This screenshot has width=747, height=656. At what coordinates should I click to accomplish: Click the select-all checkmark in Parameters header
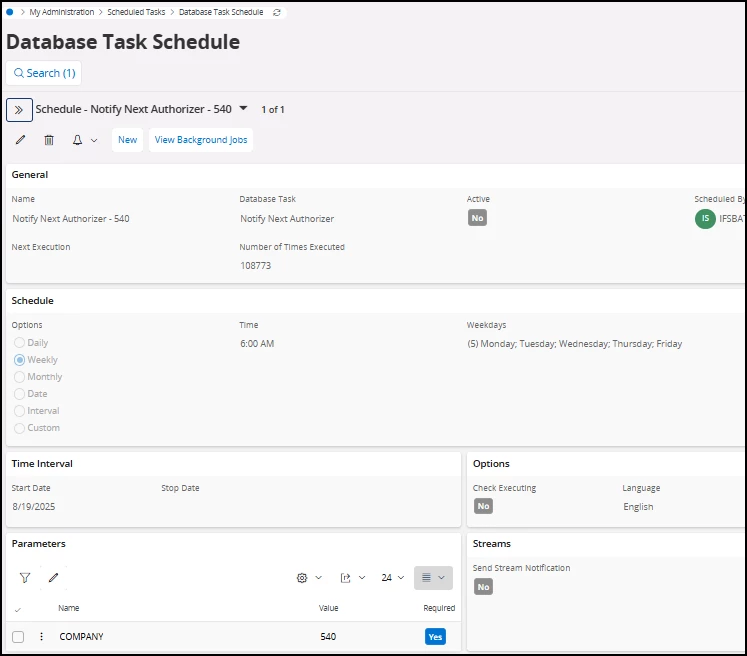[18, 609]
